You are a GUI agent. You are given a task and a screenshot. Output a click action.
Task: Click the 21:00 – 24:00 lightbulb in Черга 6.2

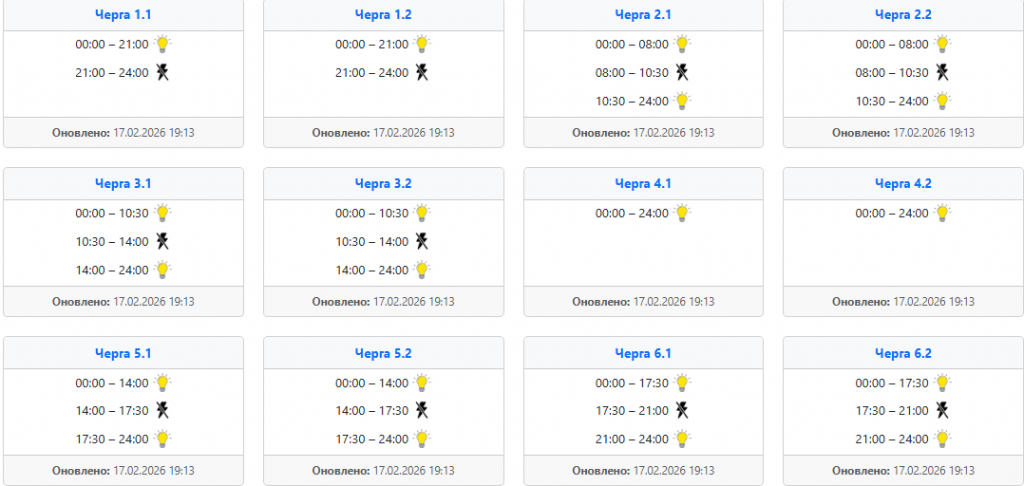[942, 439]
